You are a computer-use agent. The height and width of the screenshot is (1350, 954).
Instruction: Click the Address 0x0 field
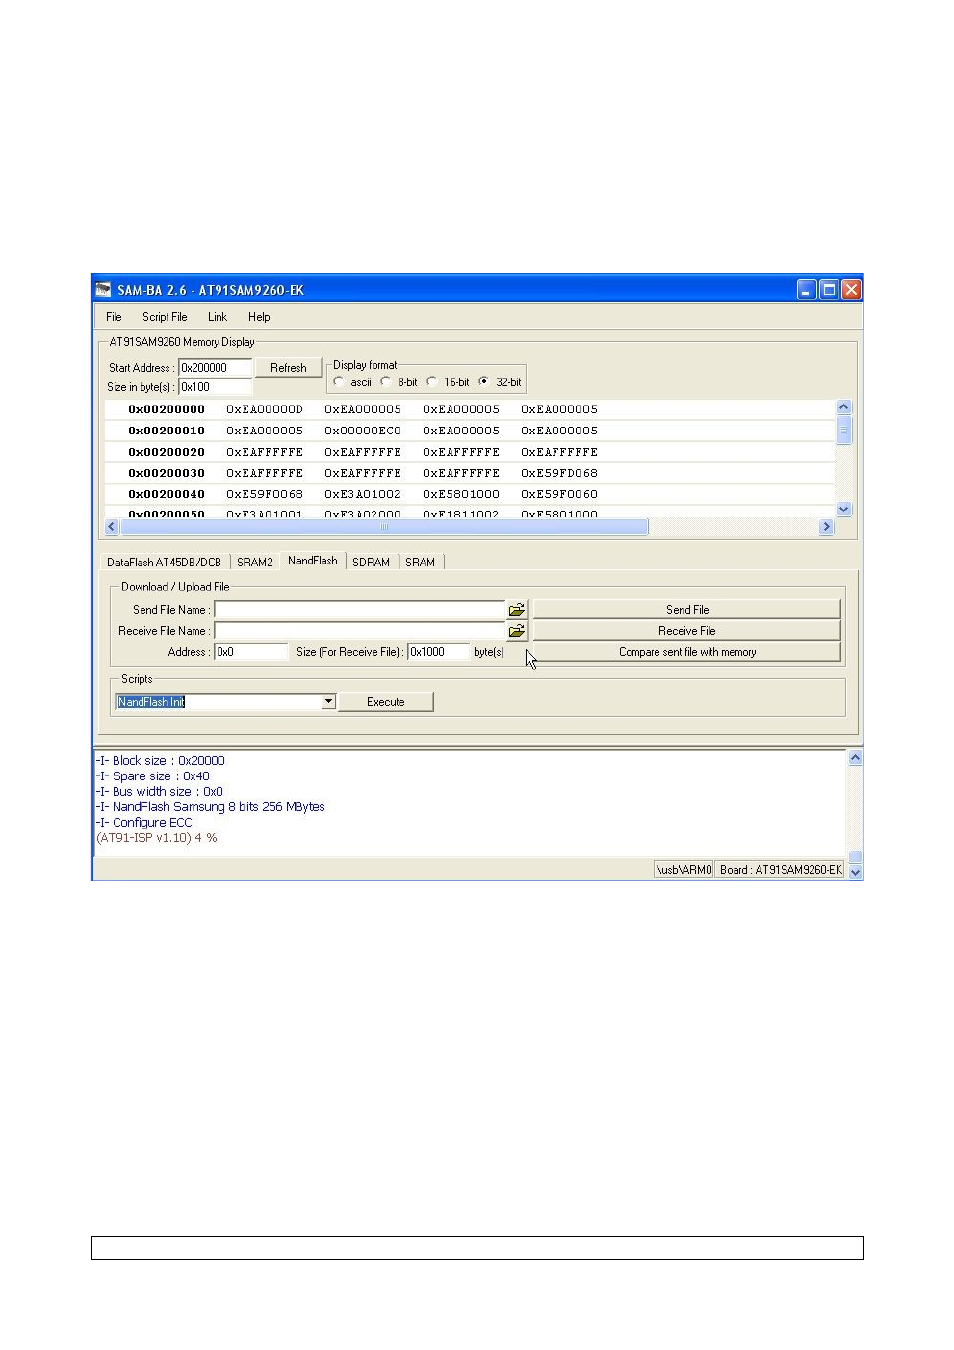251,652
